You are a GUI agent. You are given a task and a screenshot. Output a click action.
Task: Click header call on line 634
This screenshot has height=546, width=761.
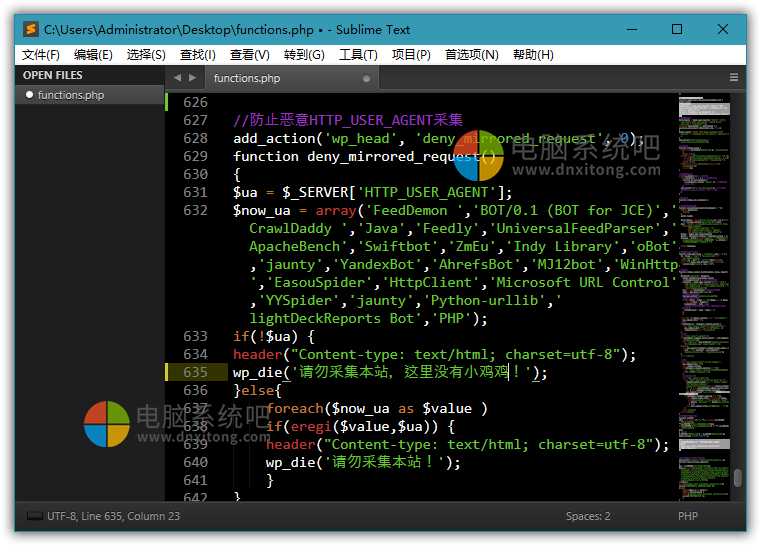(x=434, y=354)
